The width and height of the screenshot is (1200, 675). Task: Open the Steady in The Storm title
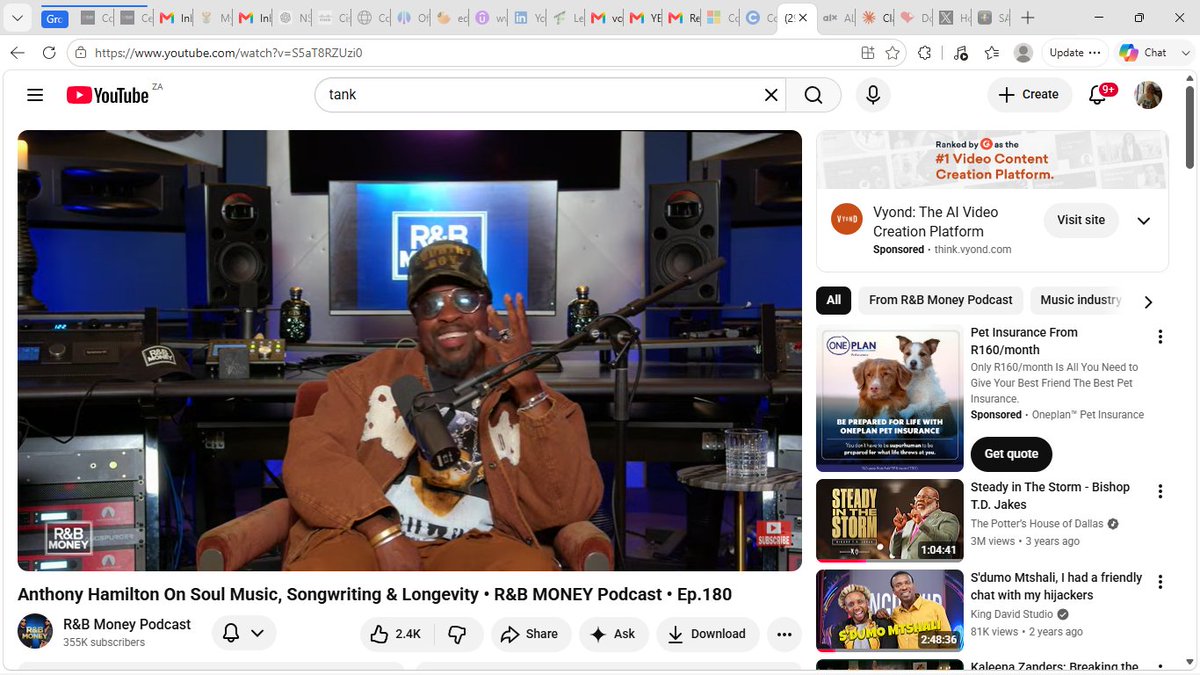click(1050, 496)
